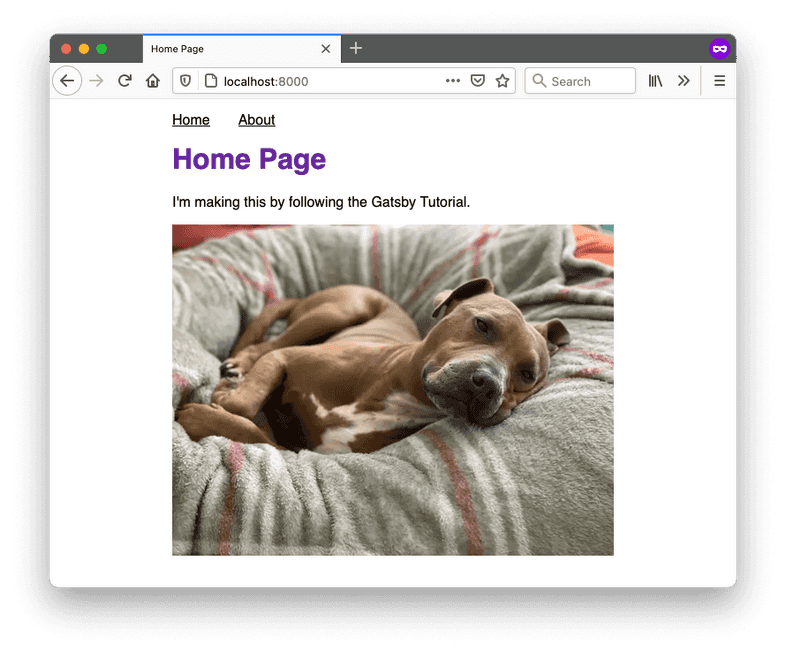Click the browser Back arrow button
The height and width of the screenshot is (653, 786).
(x=67, y=81)
